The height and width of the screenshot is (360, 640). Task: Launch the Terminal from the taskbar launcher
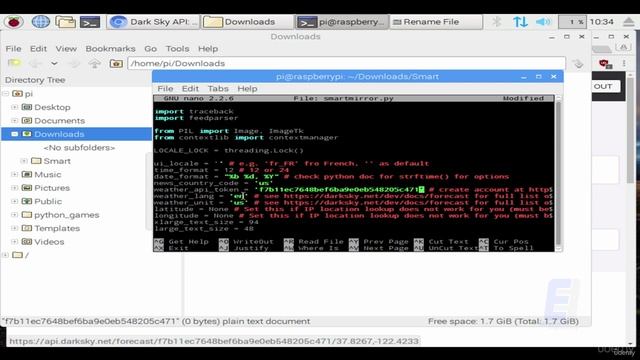[x=90, y=22]
